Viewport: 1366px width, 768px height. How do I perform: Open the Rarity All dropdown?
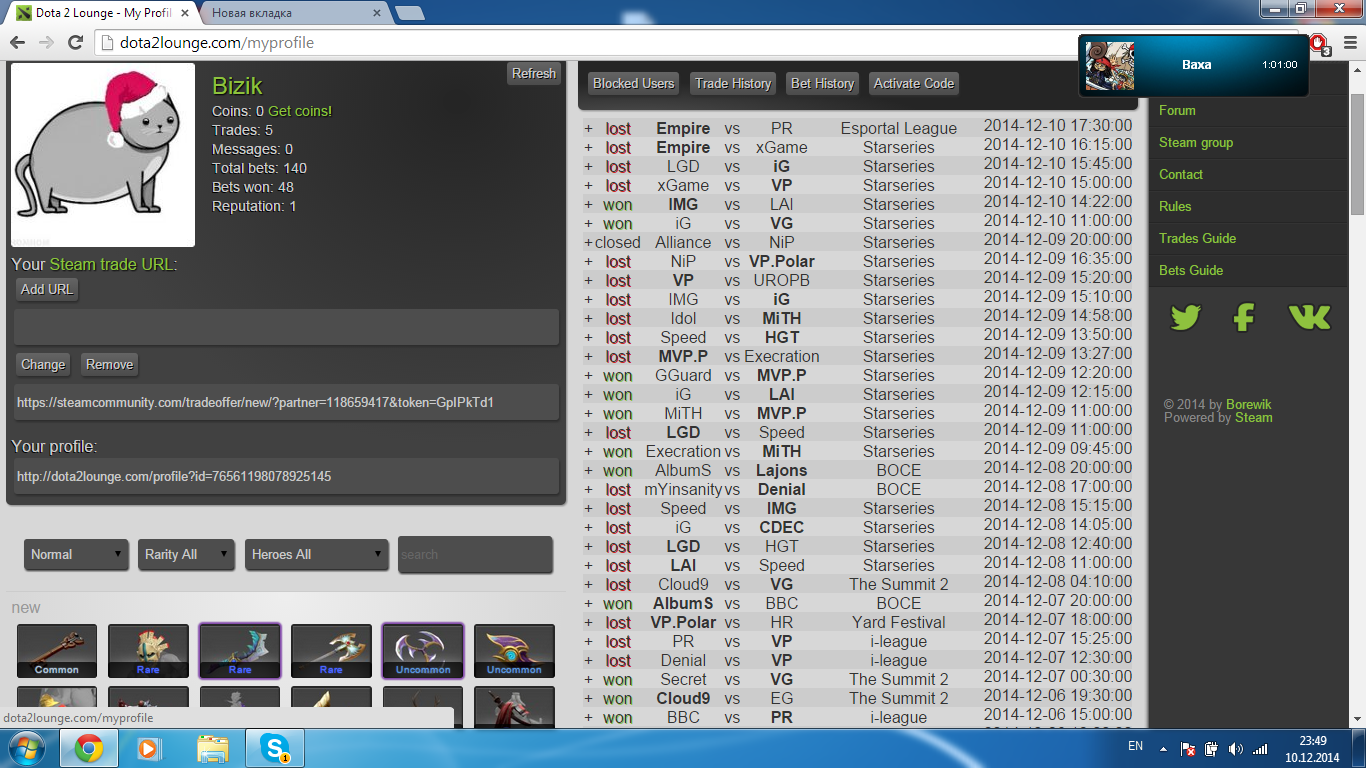186,555
